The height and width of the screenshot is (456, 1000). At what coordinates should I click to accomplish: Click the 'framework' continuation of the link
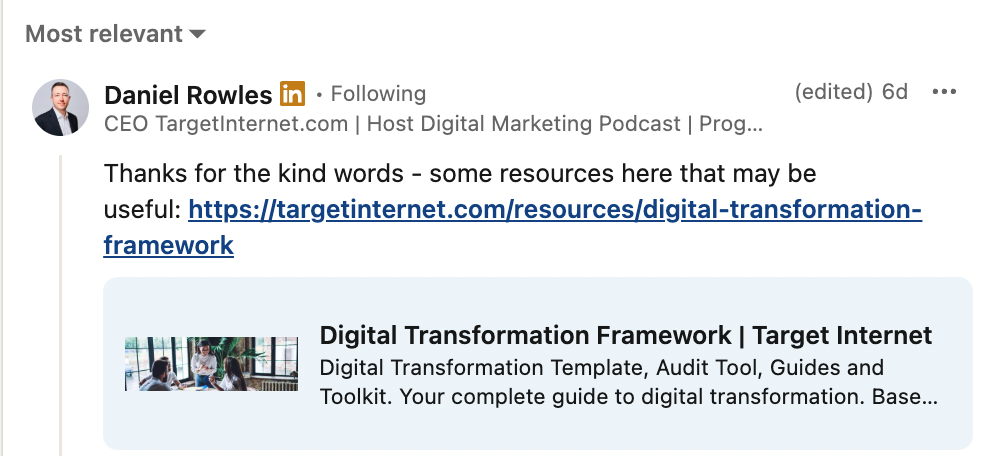168,245
